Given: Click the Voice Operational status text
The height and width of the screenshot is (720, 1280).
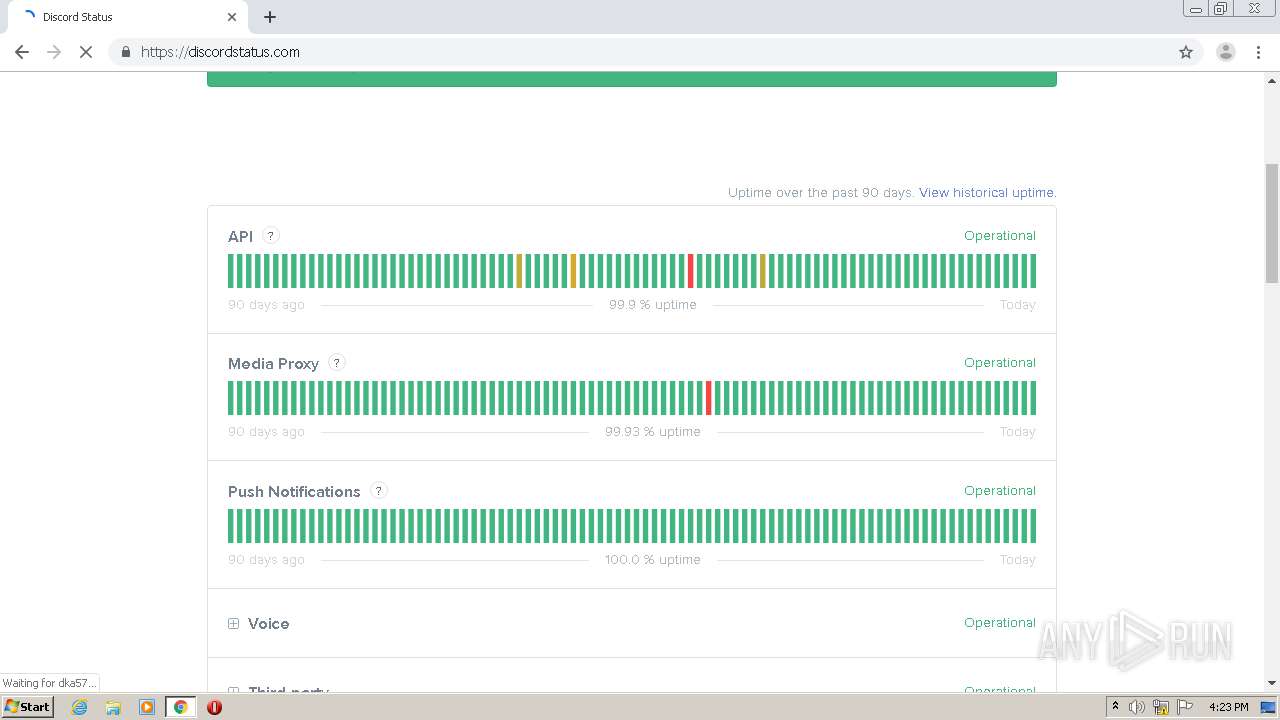Looking at the screenshot, I should (x=999, y=623).
